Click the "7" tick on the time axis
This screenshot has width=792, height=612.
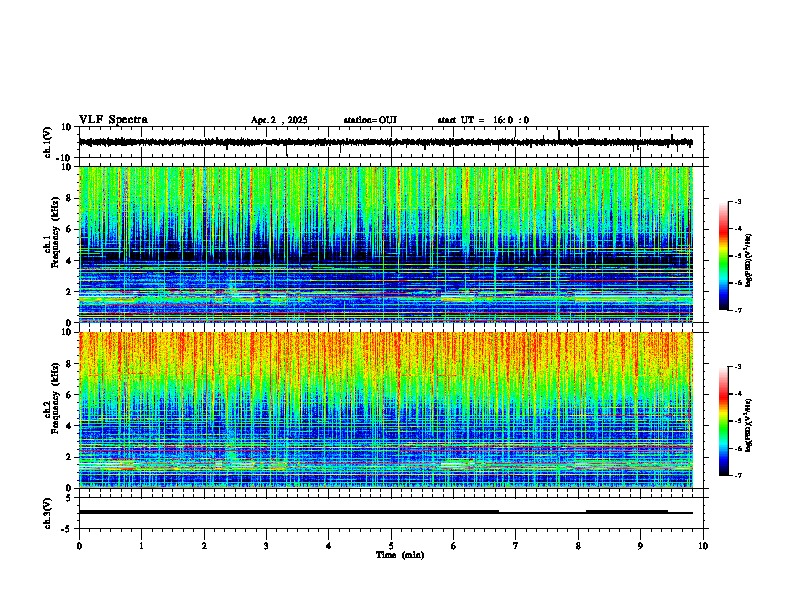pyautogui.click(x=516, y=546)
